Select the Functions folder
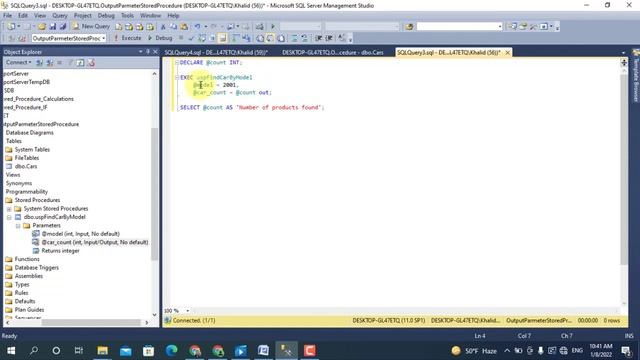The height and width of the screenshot is (360, 640). (x=27, y=259)
